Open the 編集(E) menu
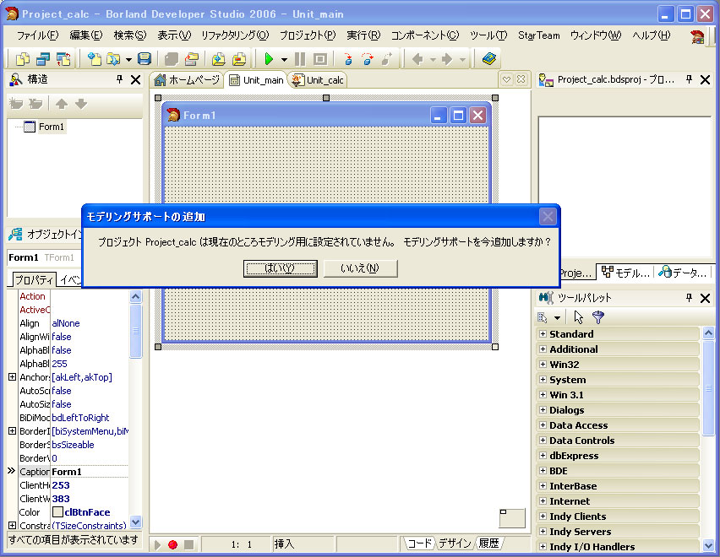720x557 pixels. point(86,35)
